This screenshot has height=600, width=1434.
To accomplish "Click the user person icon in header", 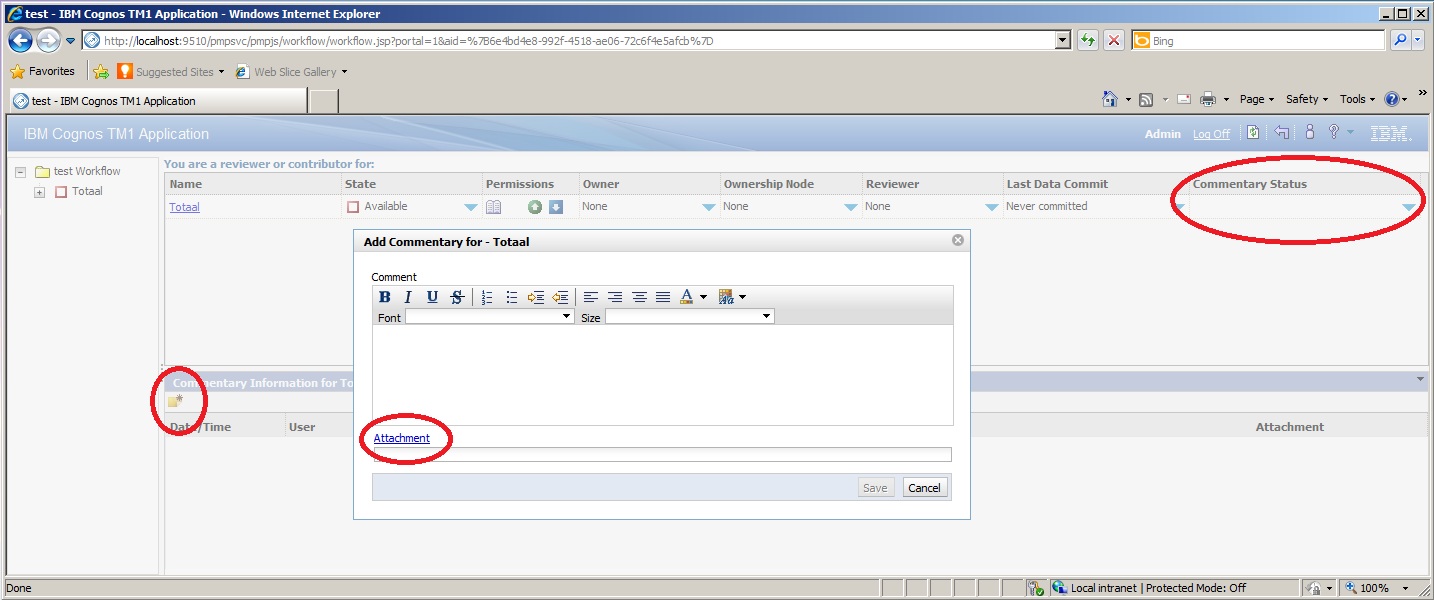I will pos(1309,132).
